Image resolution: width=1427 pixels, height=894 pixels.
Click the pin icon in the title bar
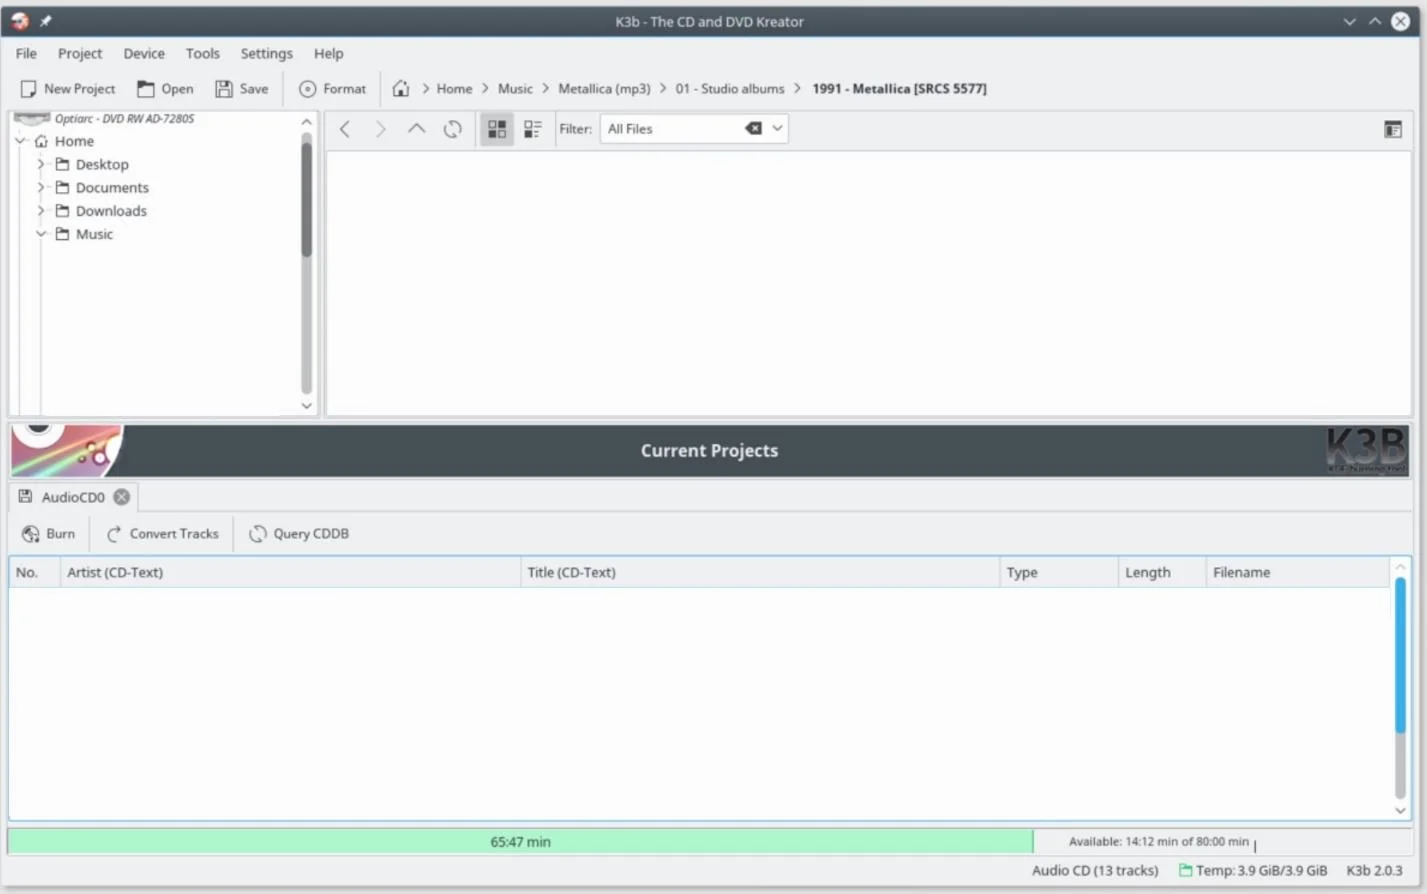tap(46, 21)
